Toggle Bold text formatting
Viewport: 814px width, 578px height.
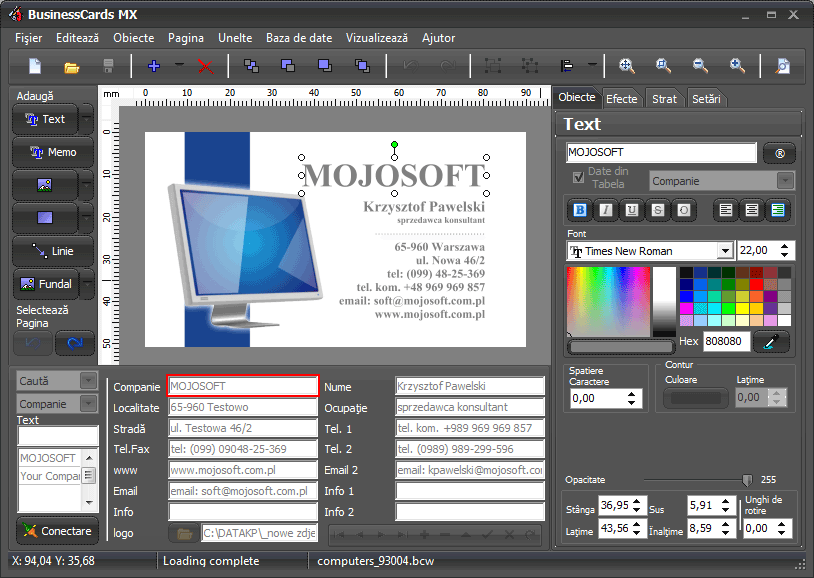[580, 210]
